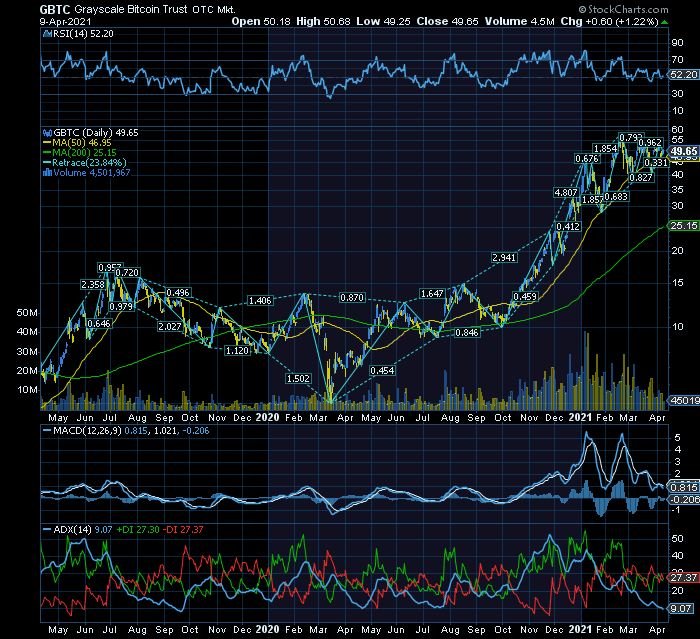Click the 0.676 retracement label

coord(587,159)
